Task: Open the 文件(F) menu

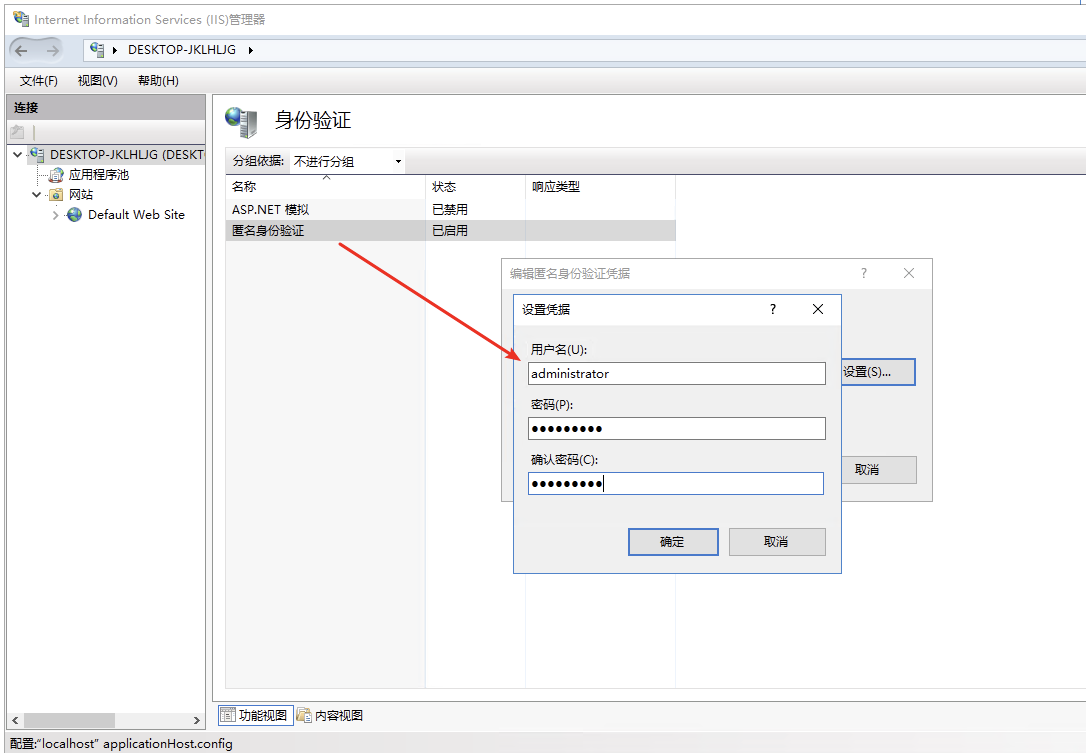Action: (x=39, y=80)
